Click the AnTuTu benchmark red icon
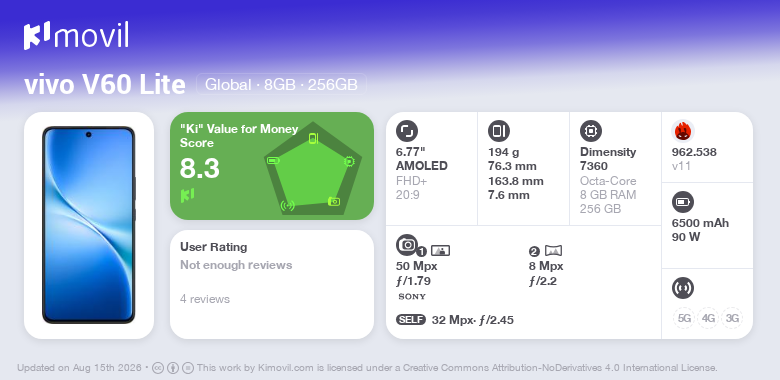 tap(683, 131)
